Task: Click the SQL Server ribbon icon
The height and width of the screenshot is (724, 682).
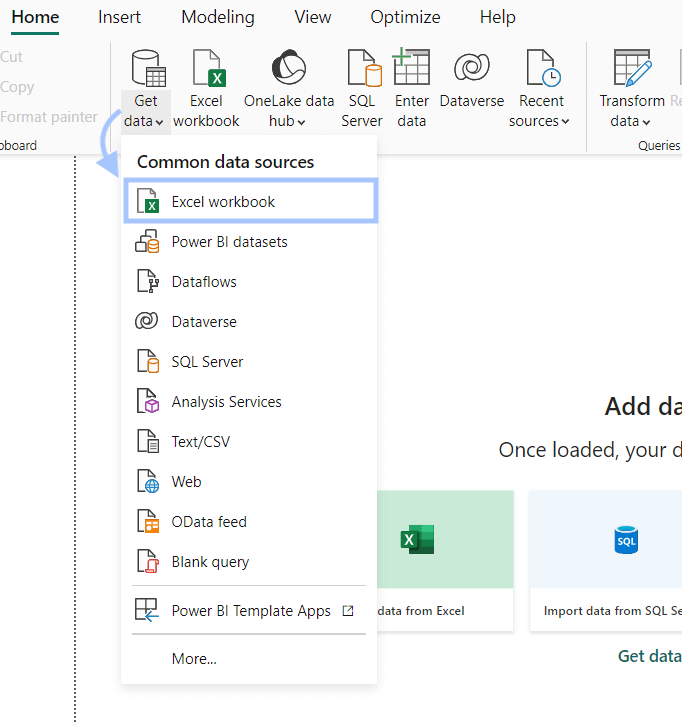Action: point(364,68)
